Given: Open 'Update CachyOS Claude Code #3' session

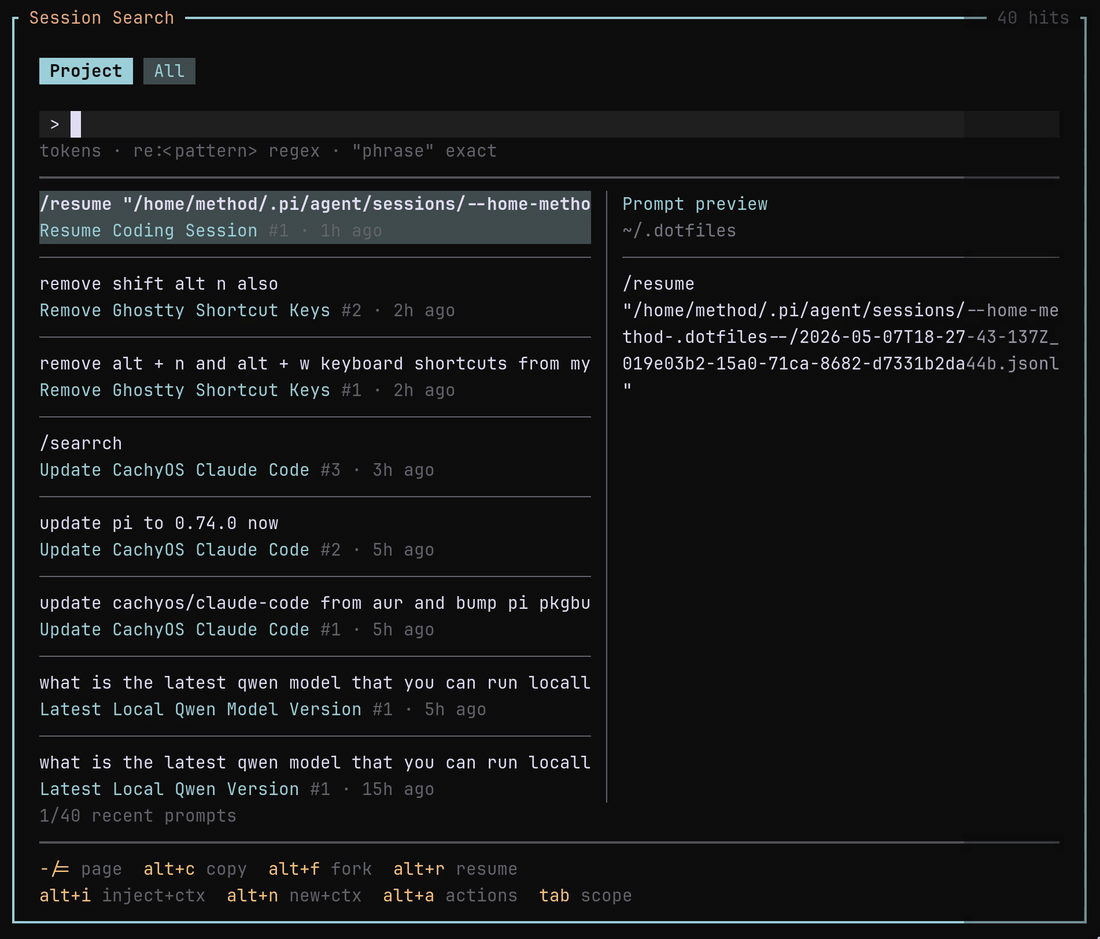Looking at the screenshot, I should [x=236, y=471].
